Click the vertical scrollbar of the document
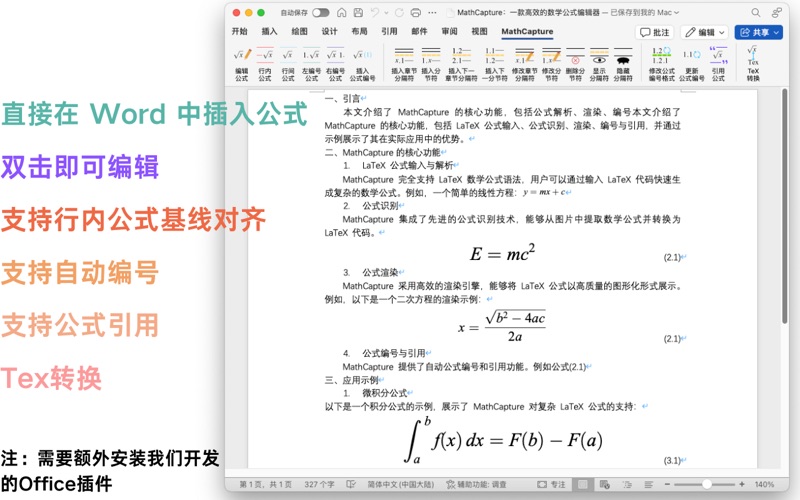 tap(785, 206)
